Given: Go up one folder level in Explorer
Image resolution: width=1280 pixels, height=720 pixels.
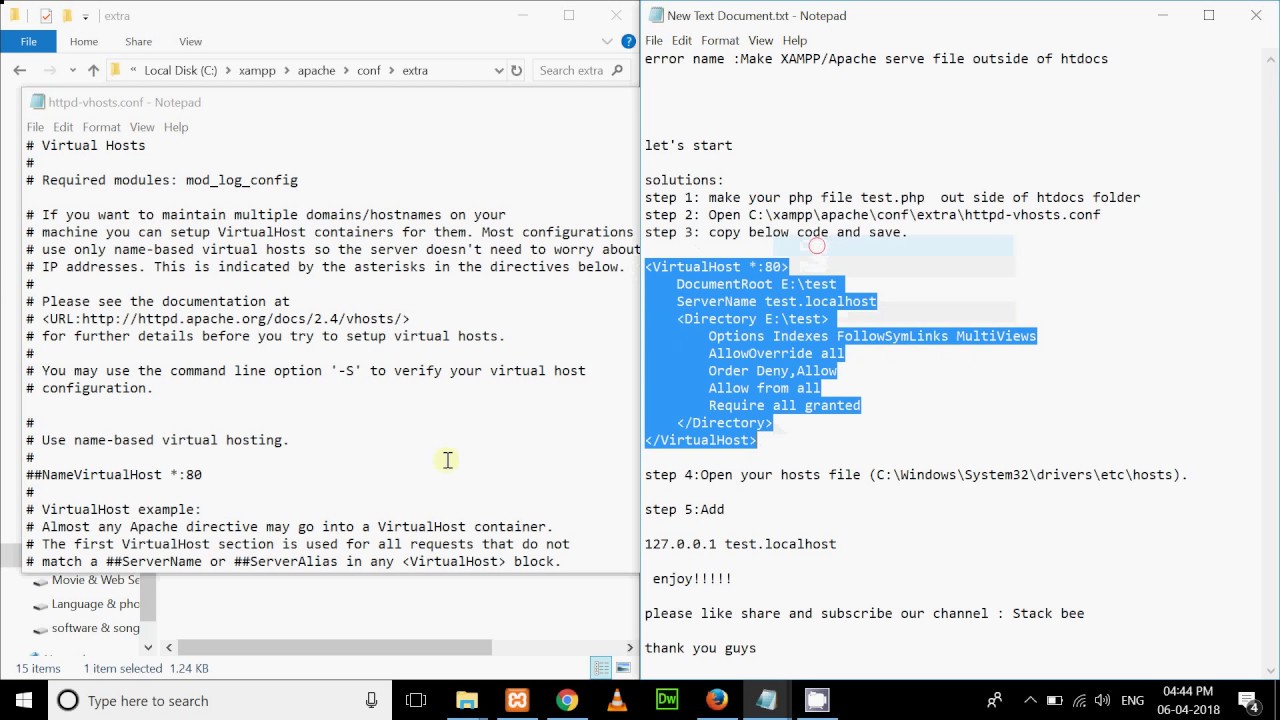Looking at the screenshot, I should pyautogui.click(x=93, y=70).
